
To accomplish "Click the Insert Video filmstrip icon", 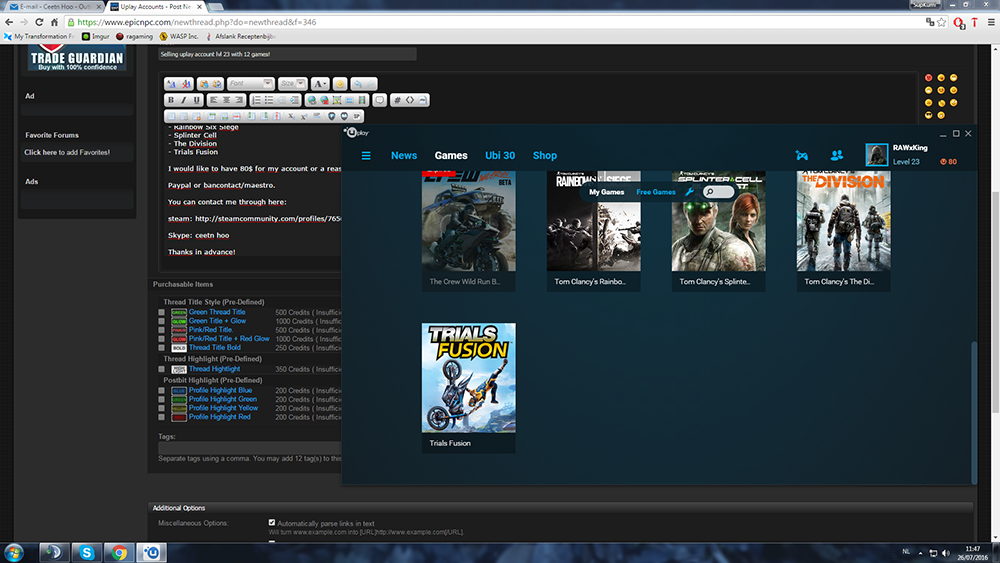I will click(x=362, y=100).
